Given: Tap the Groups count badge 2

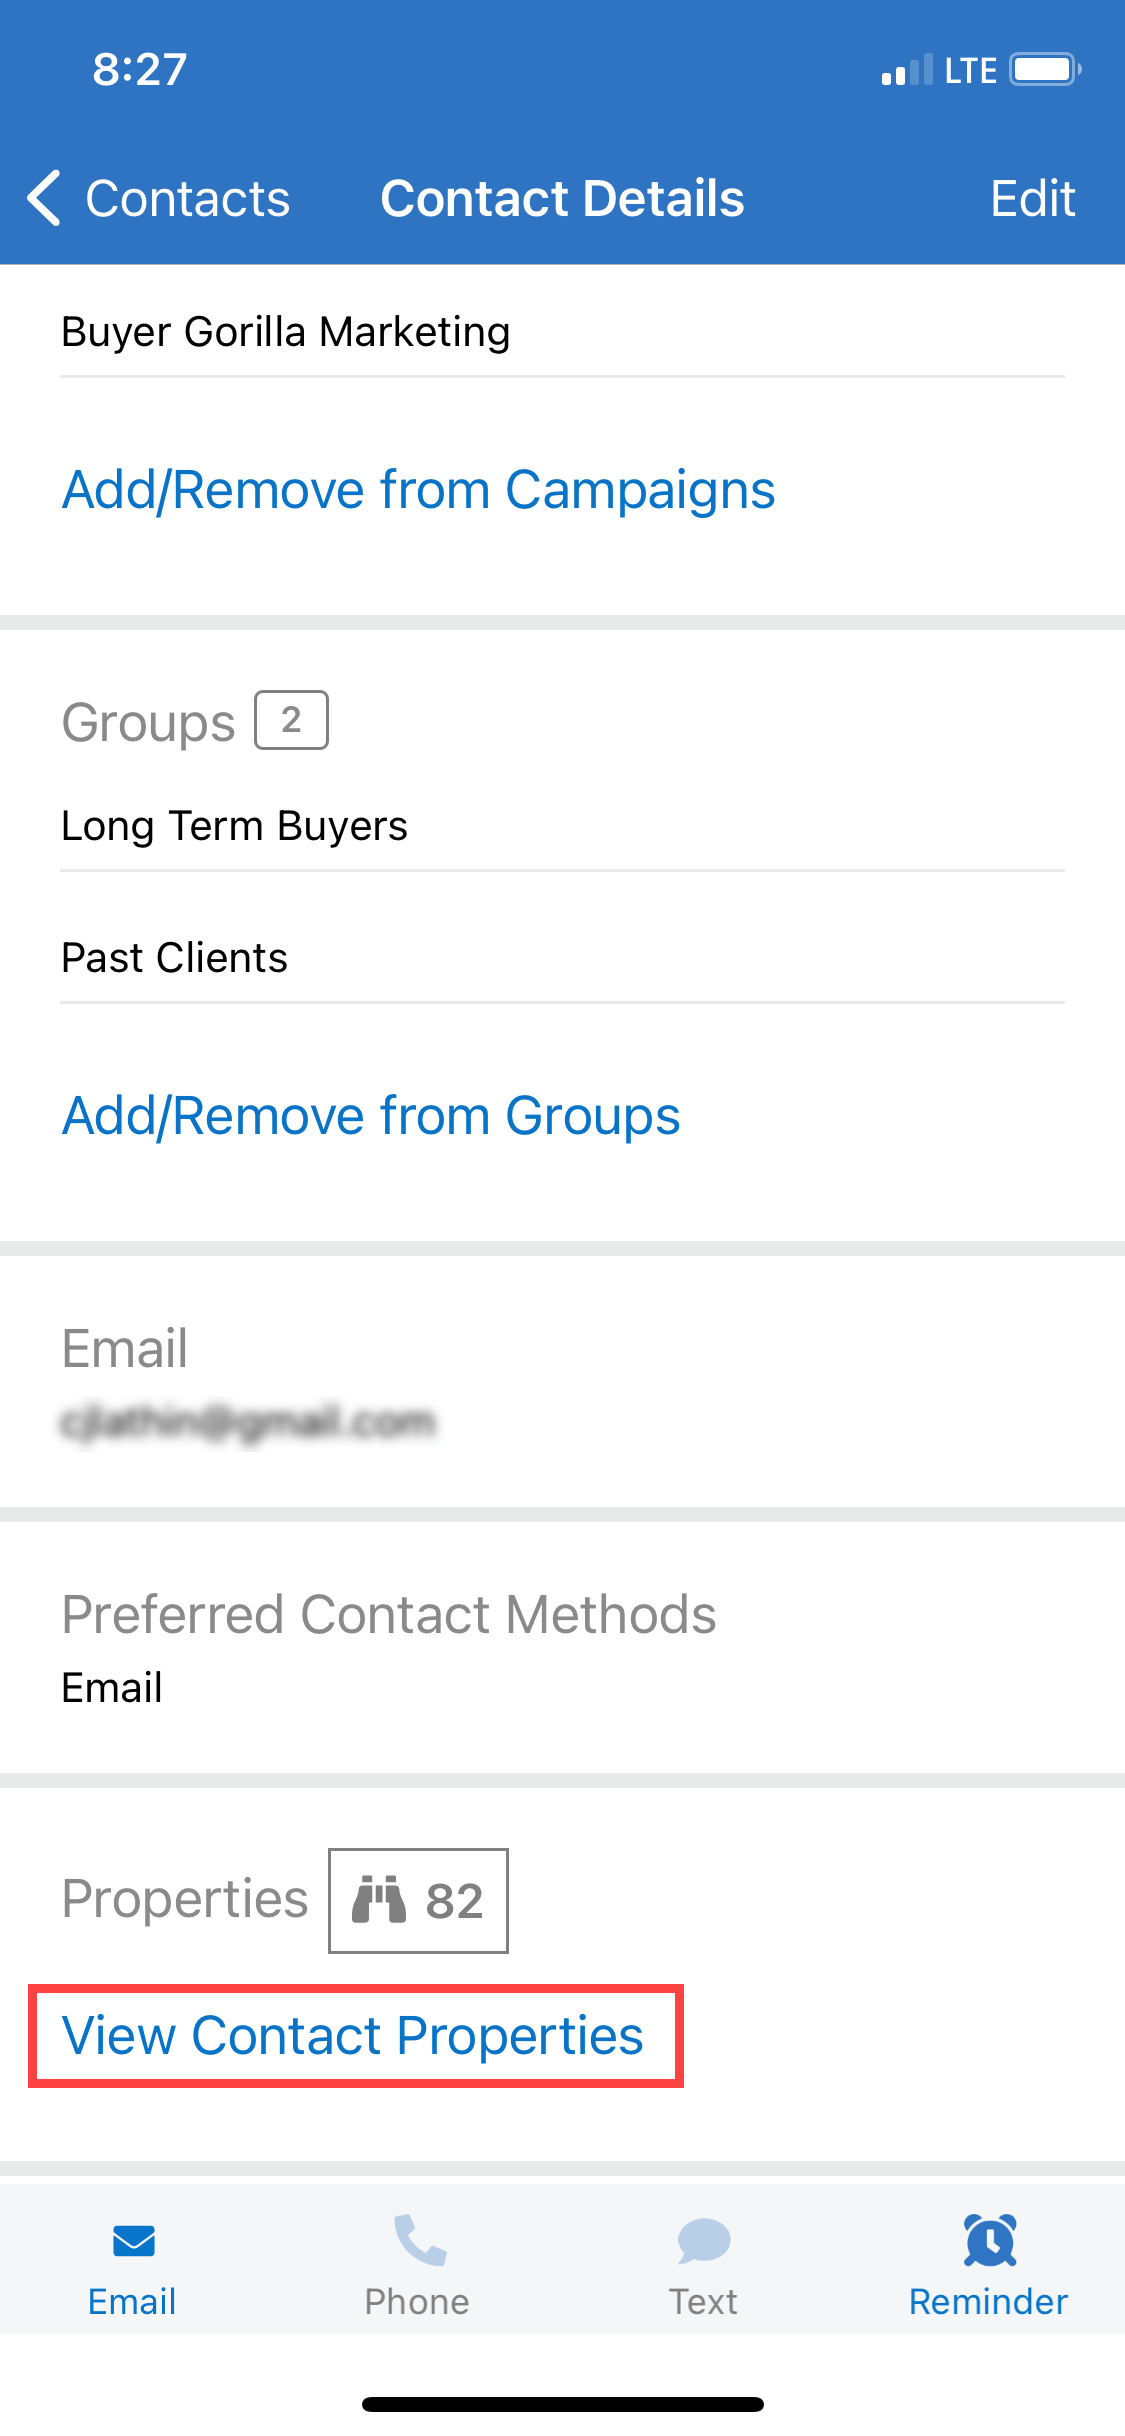Looking at the screenshot, I should 291,720.
